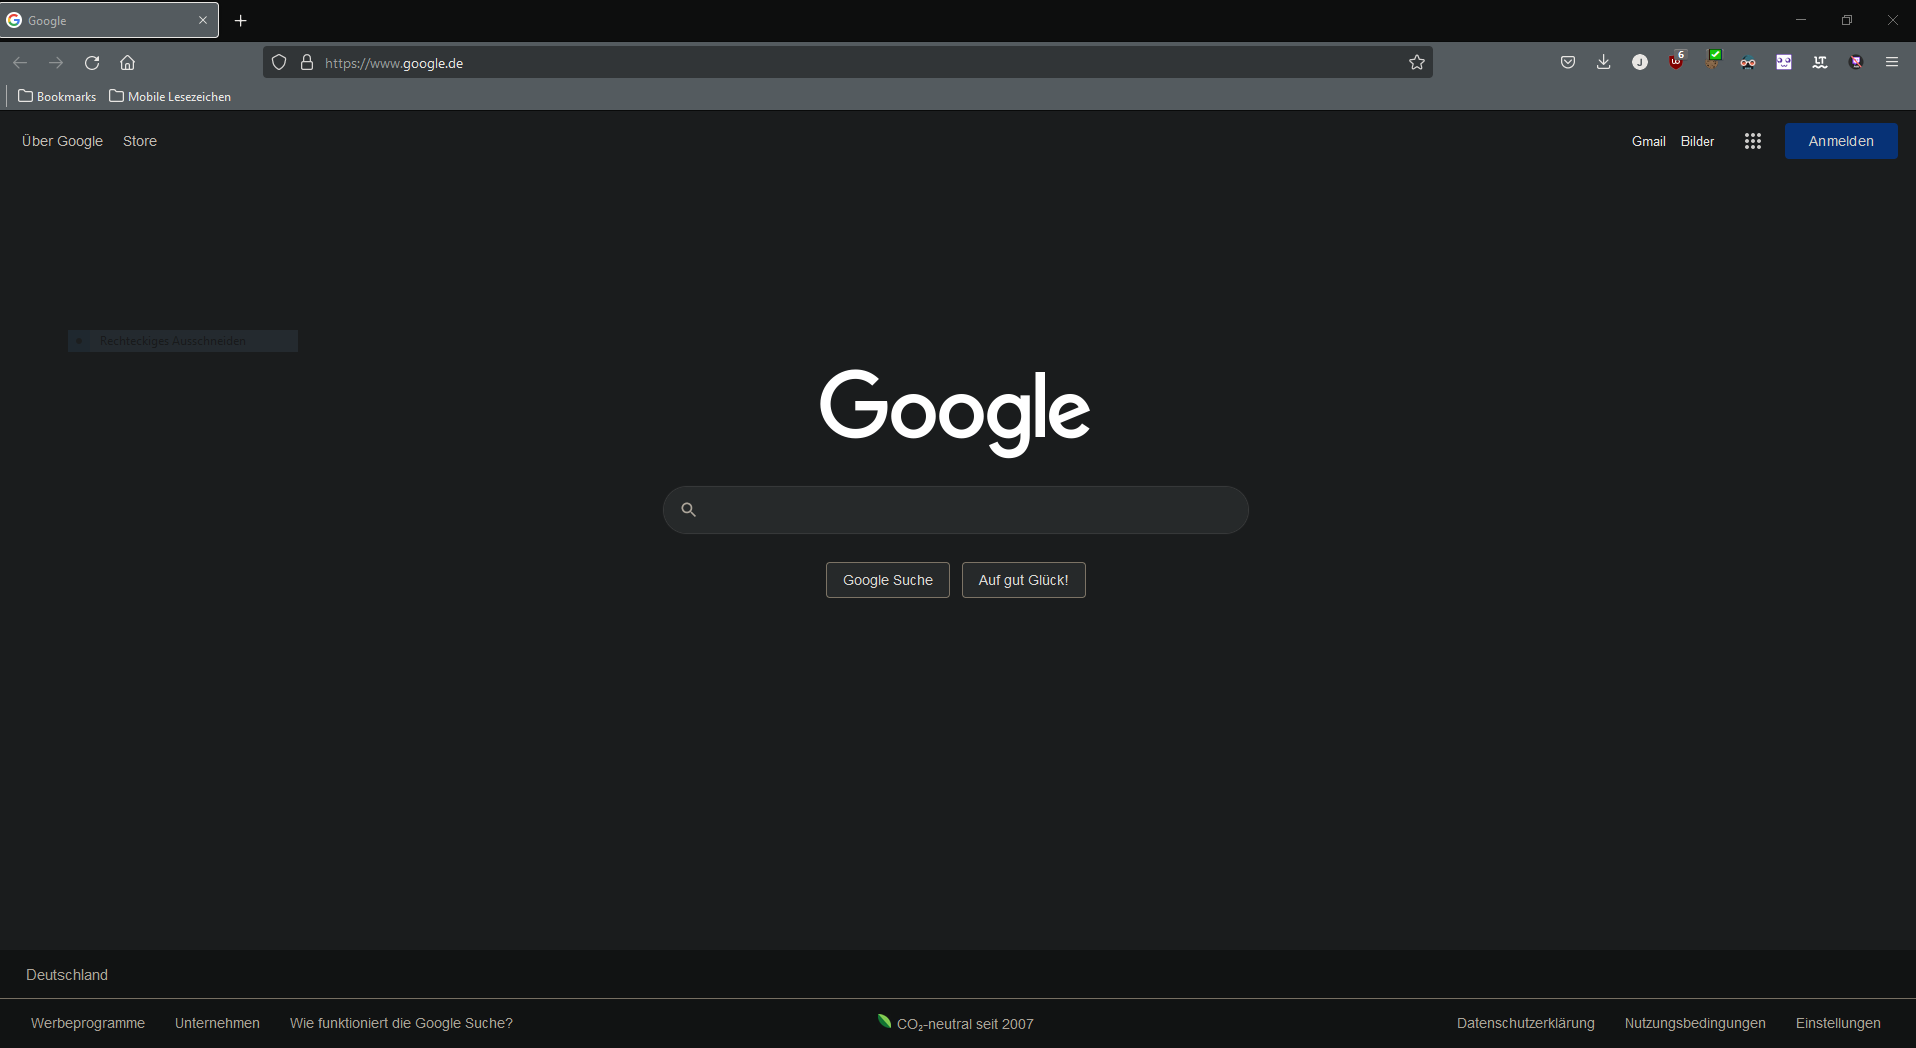Open the downloads panel
The image size is (1916, 1048).
point(1604,62)
